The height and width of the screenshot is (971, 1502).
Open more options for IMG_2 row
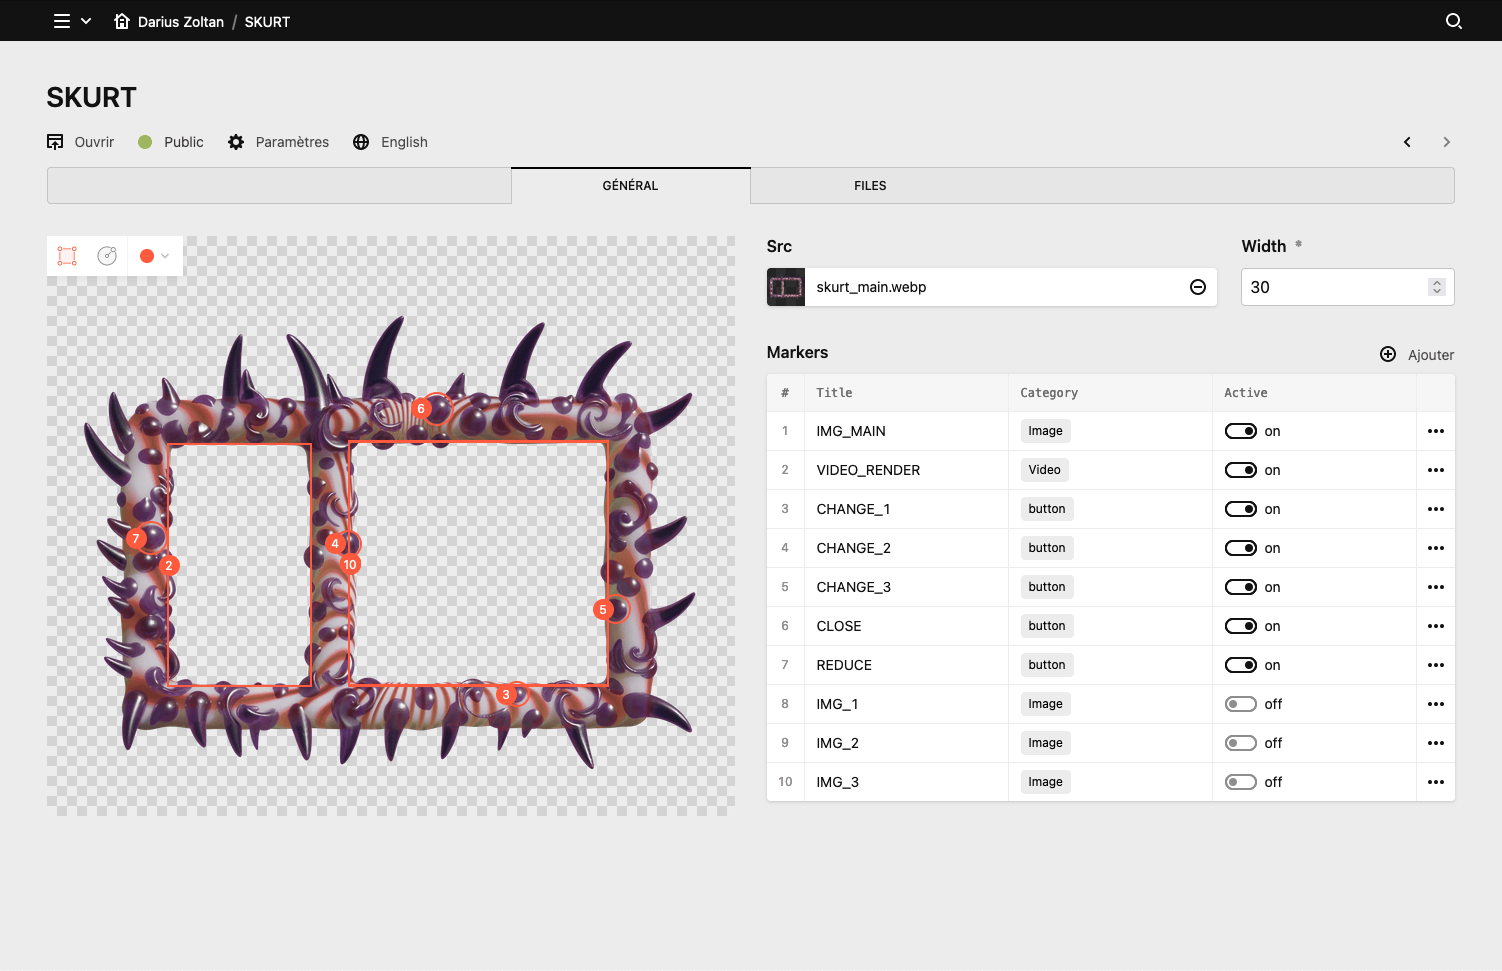(1436, 743)
